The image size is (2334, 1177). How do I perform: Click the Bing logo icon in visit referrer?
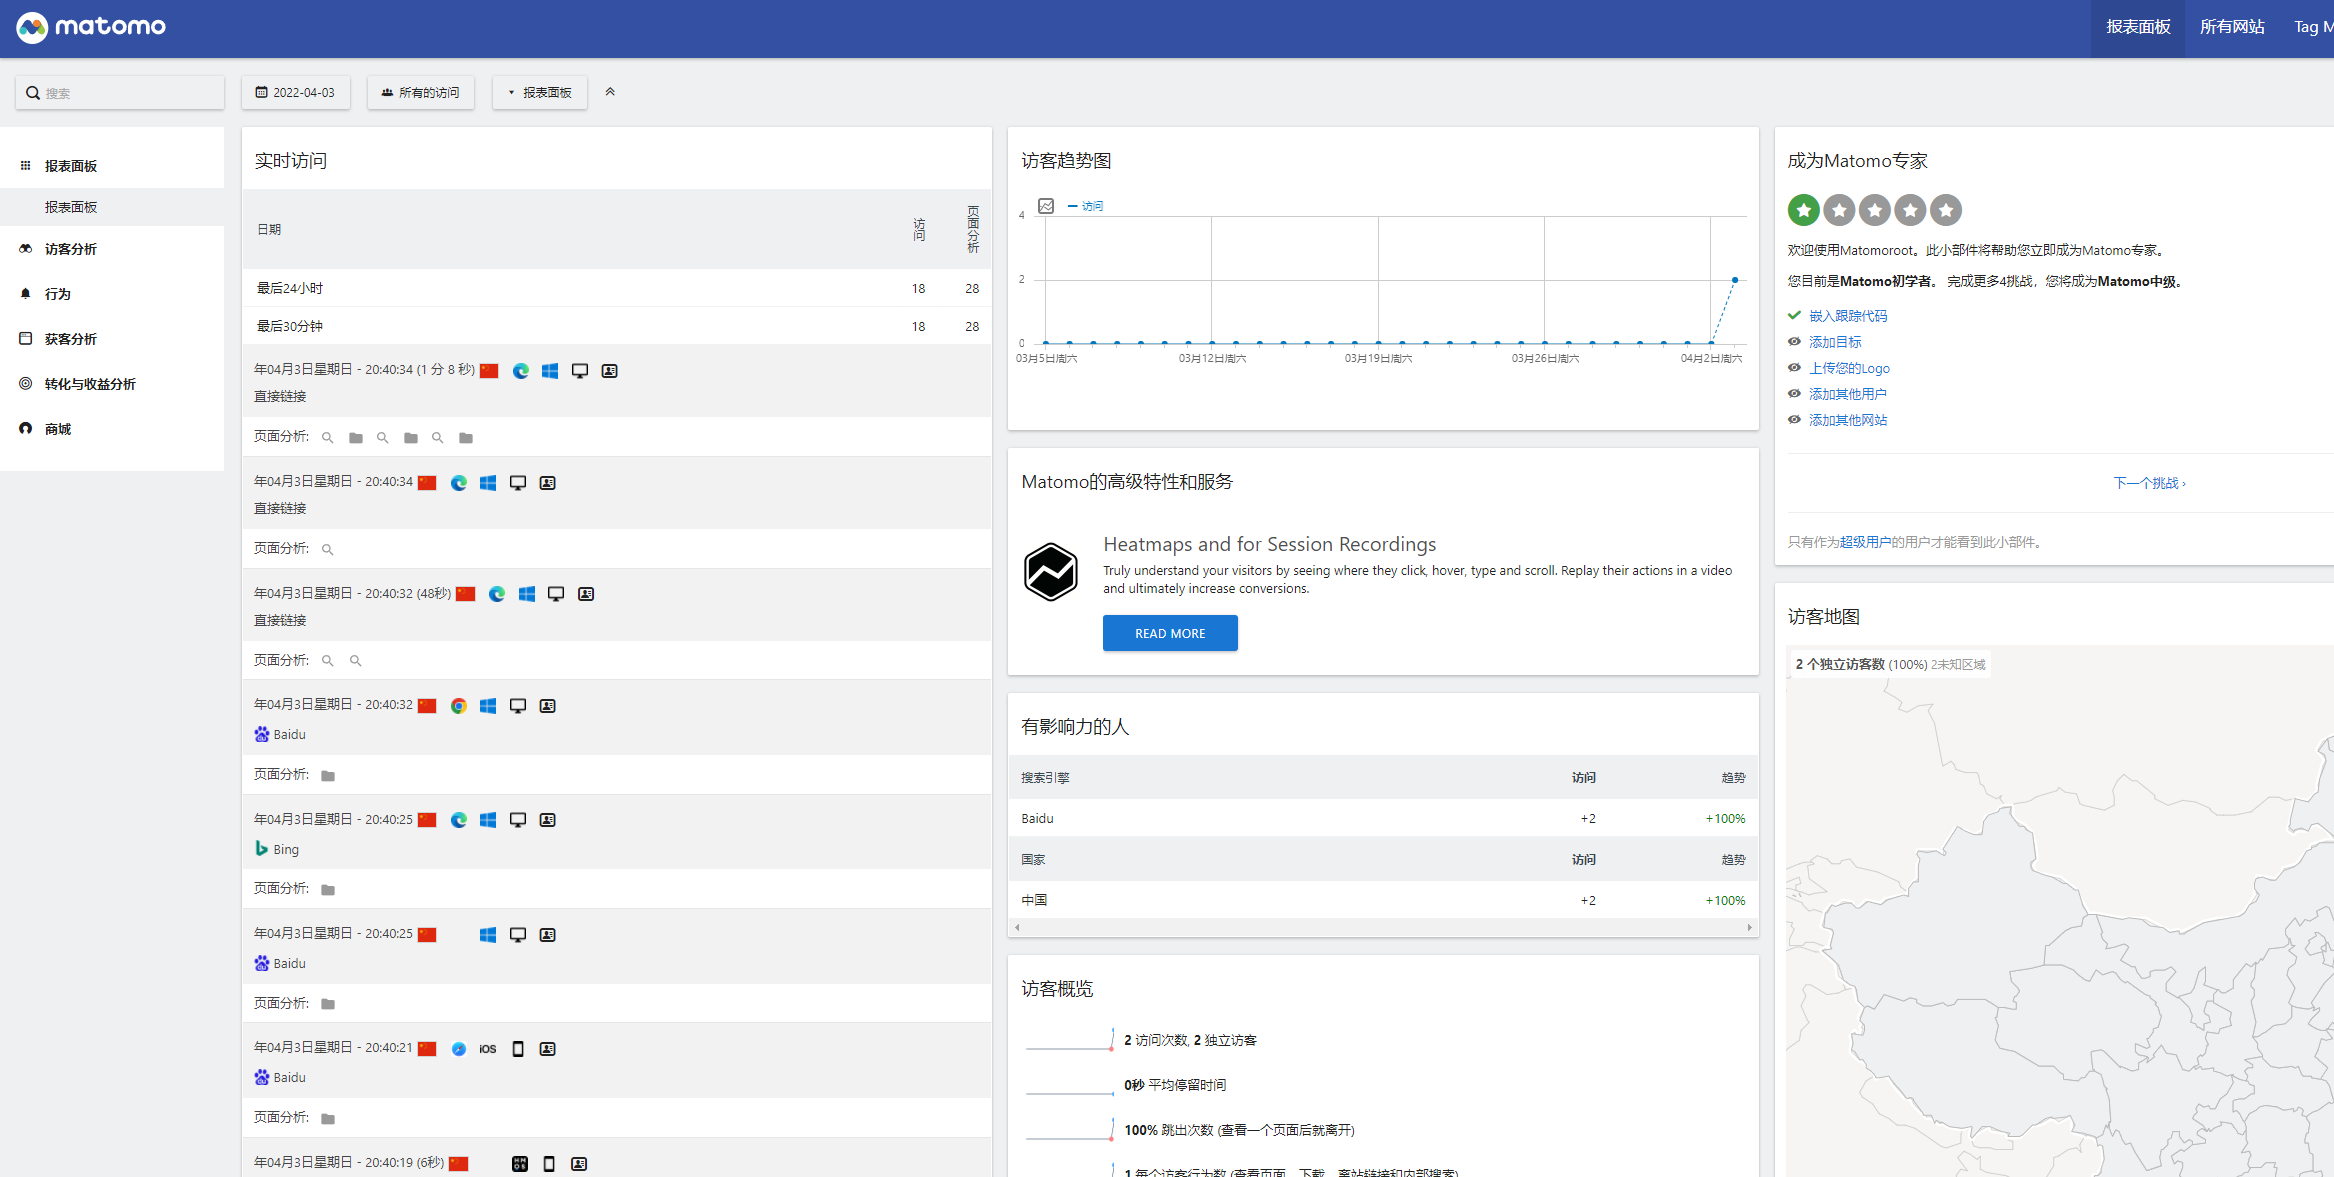(x=261, y=848)
